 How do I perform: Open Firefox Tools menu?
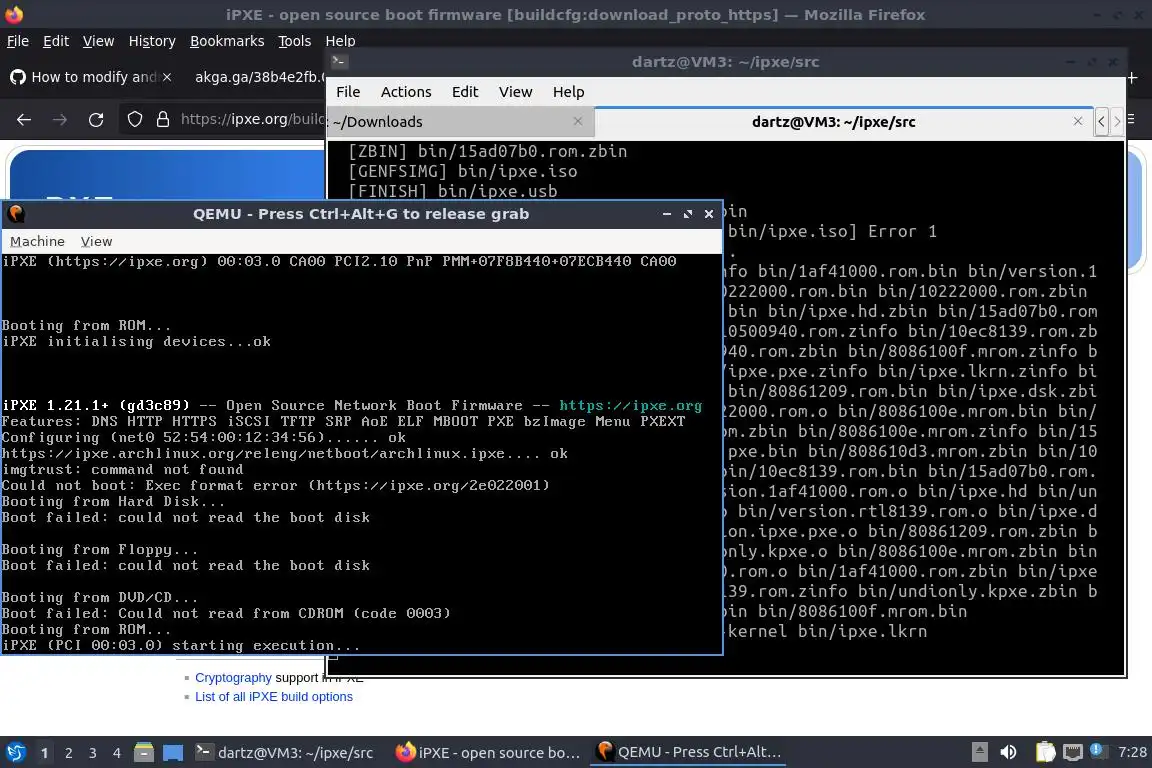[295, 41]
